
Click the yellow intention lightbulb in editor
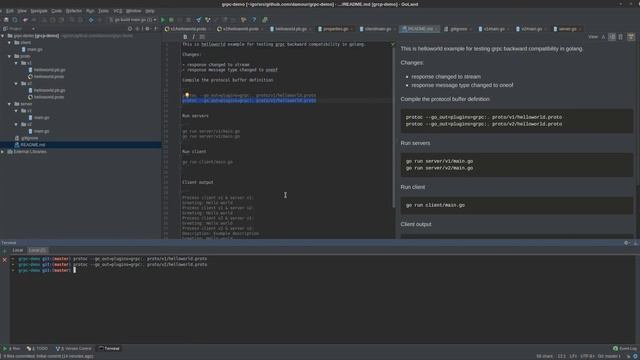pos(187,95)
